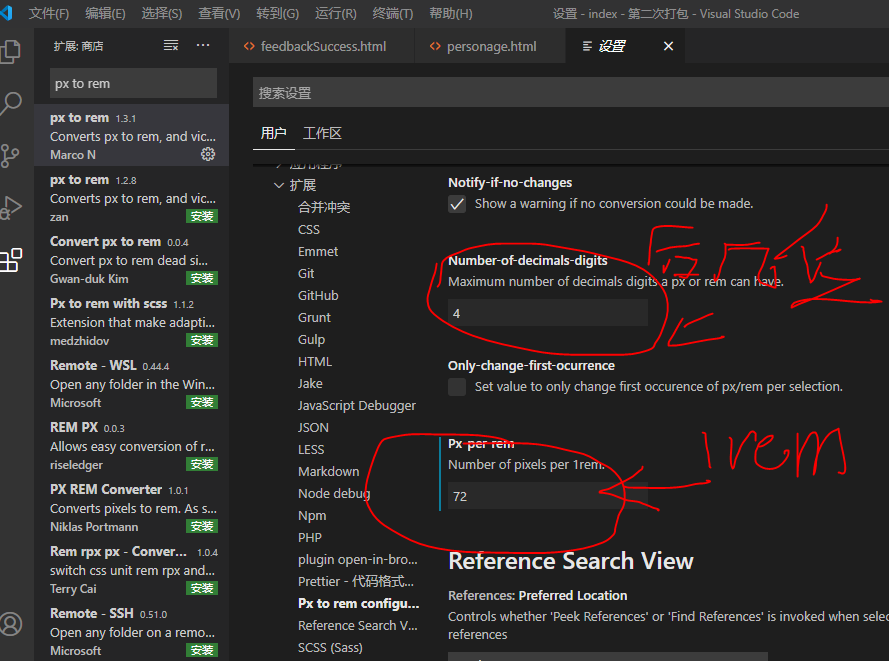Open the Search view in activity bar
This screenshot has height=661, width=889.
[10, 104]
